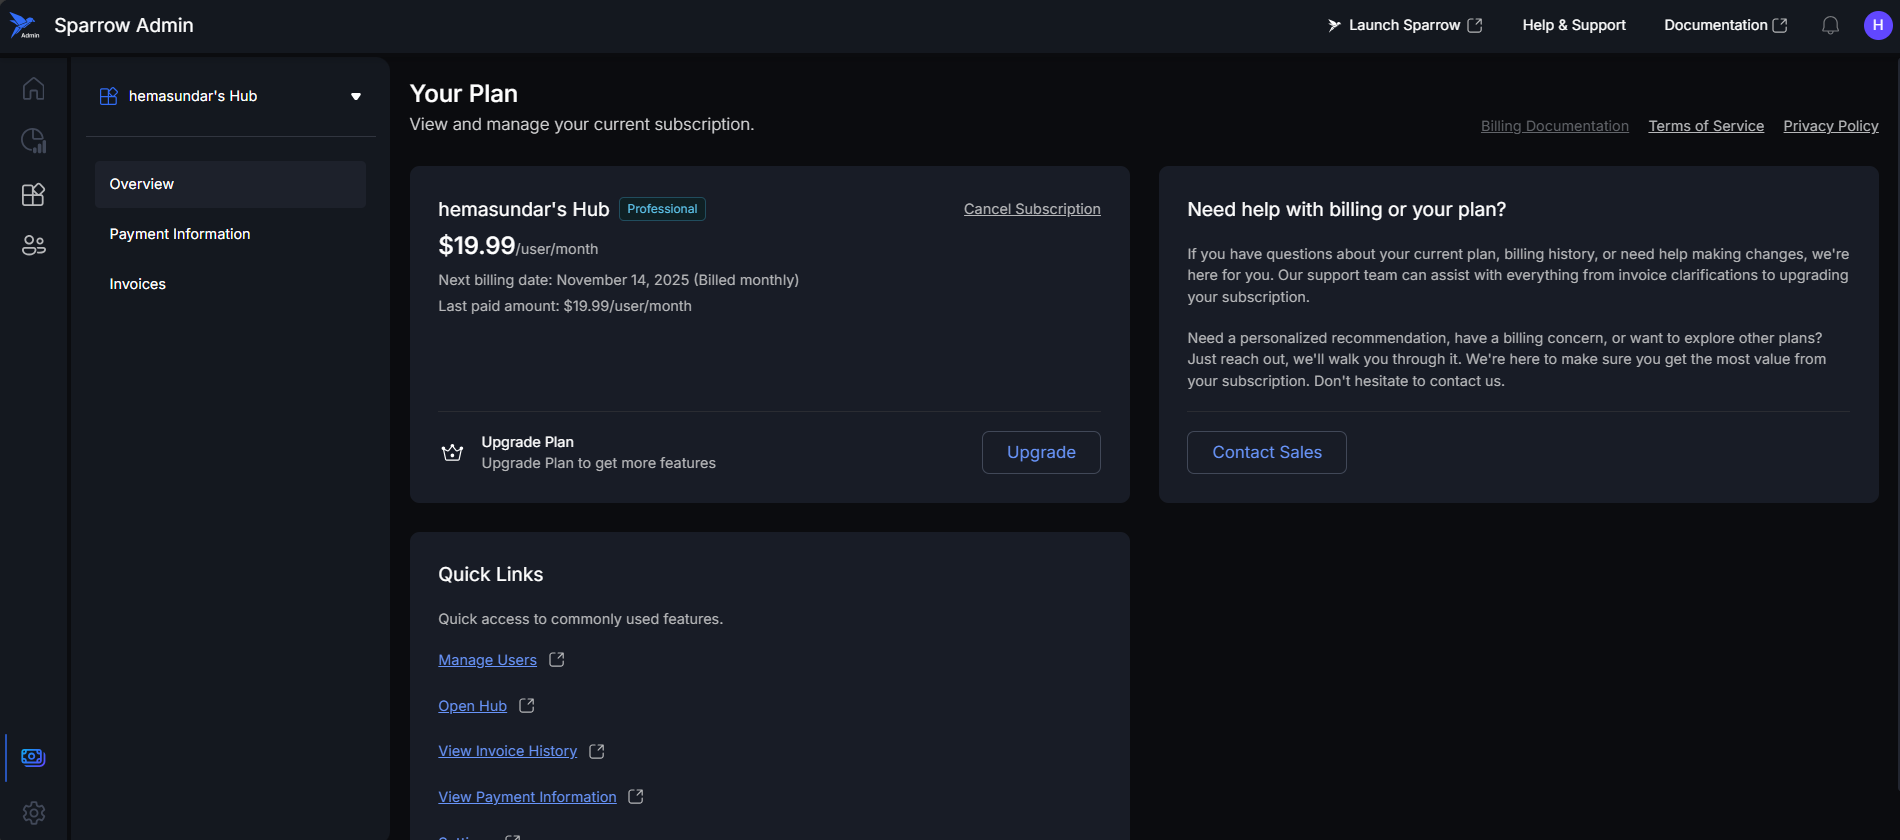1900x840 pixels.
Task: Open the user profile avatar H
Action: pos(1877,26)
